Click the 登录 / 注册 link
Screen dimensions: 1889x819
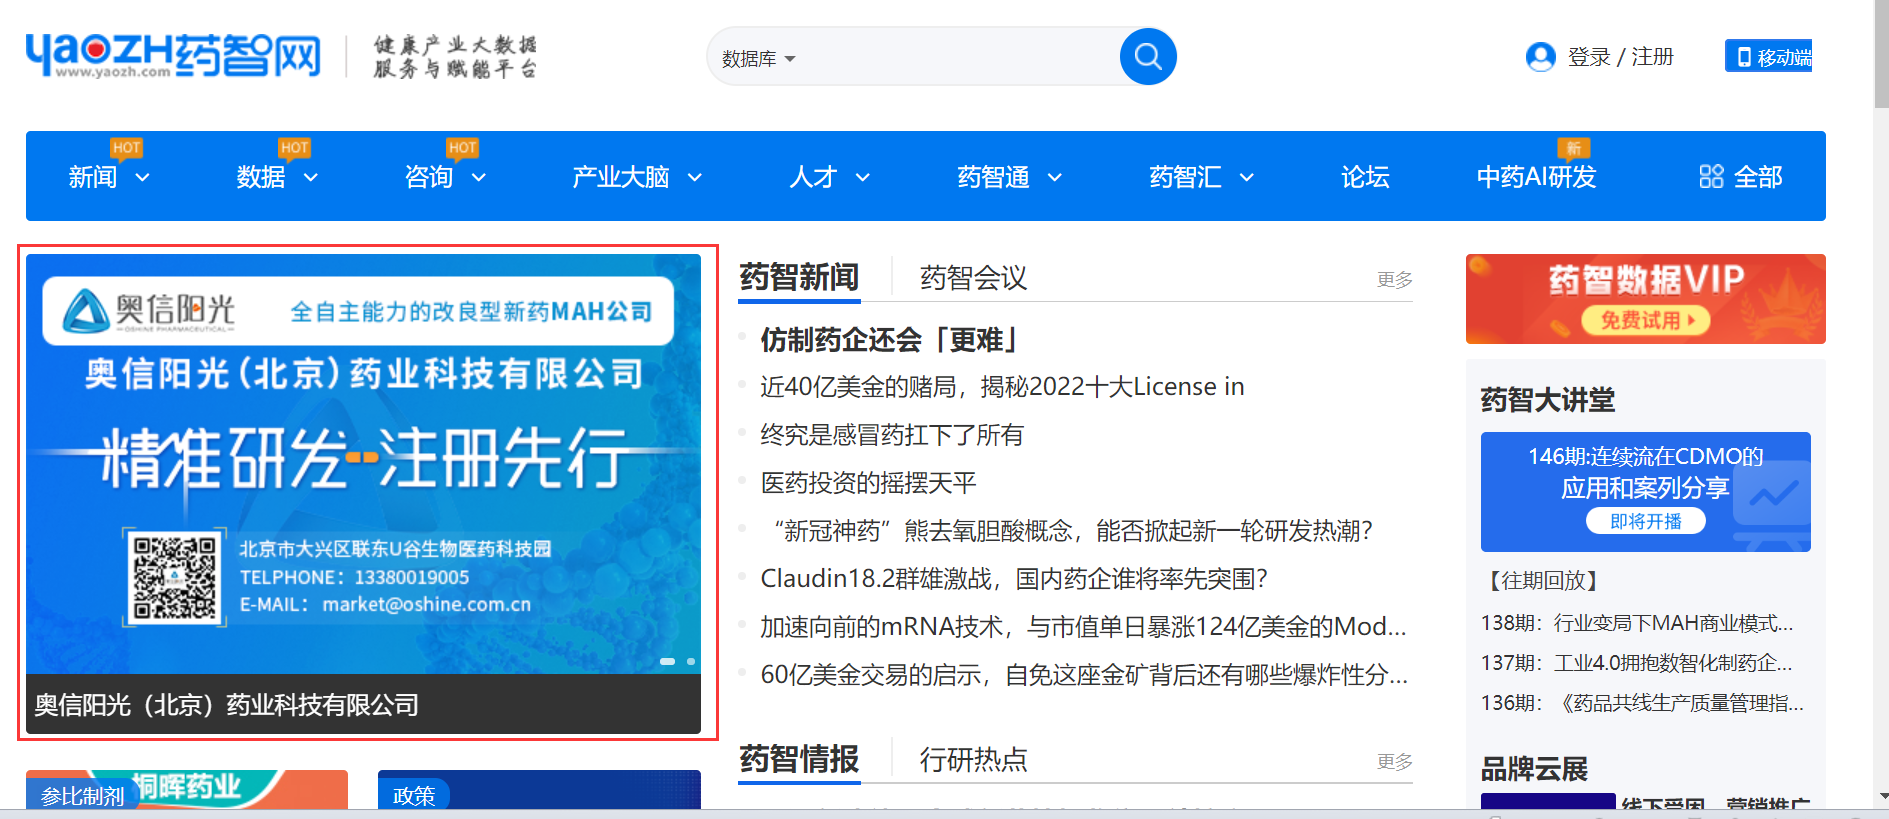coord(1620,57)
